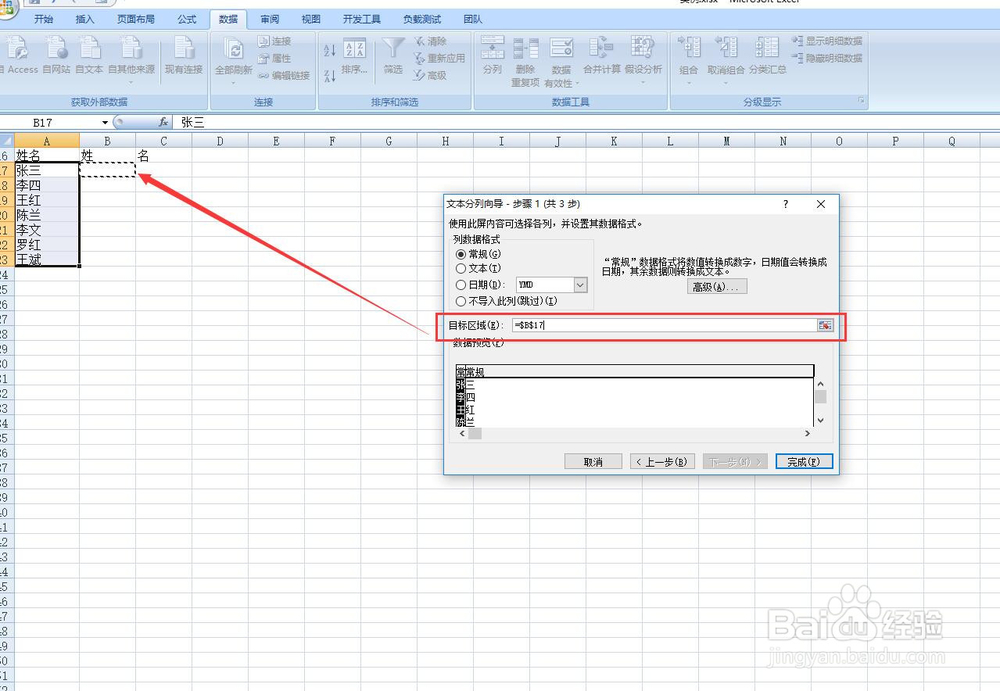Click 完成(F) finish button
The width and height of the screenshot is (1000, 691).
coord(804,462)
